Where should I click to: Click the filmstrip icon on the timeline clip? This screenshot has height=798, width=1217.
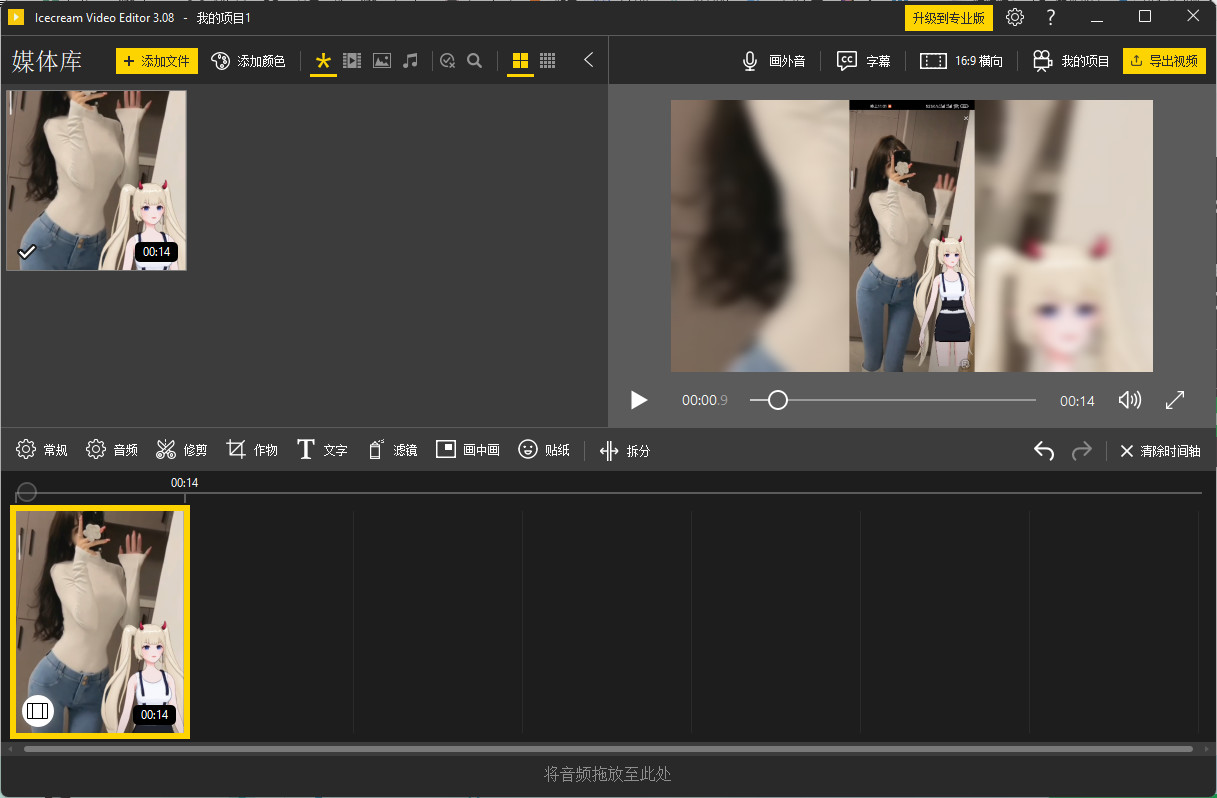pos(38,710)
